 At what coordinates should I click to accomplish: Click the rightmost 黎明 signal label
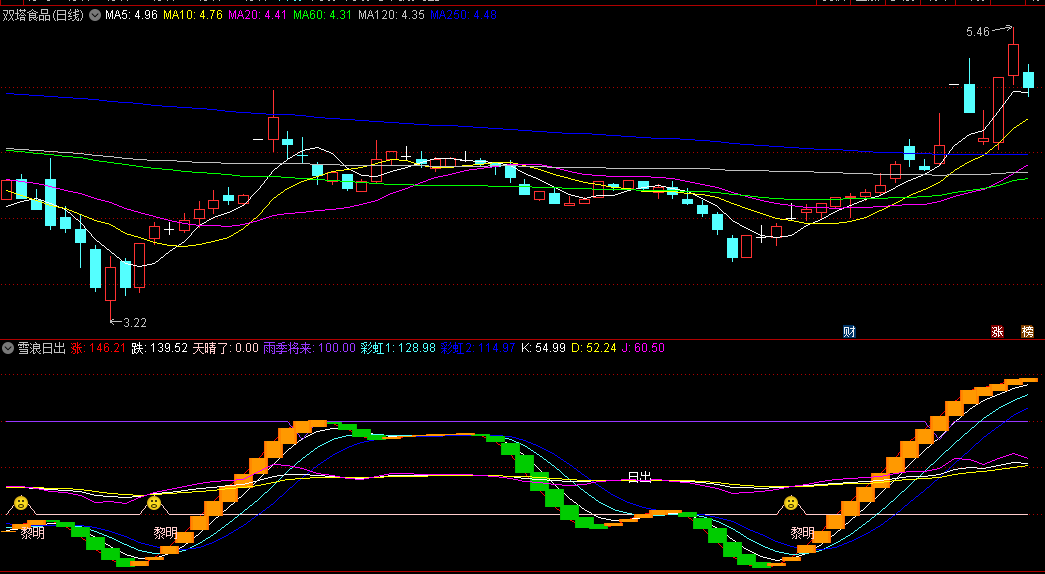tap(802, 533)
